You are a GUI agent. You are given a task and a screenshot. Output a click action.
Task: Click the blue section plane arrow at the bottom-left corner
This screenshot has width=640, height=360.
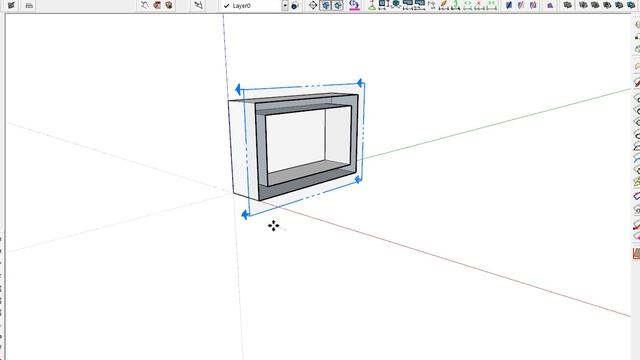click(x=245, y=214)
